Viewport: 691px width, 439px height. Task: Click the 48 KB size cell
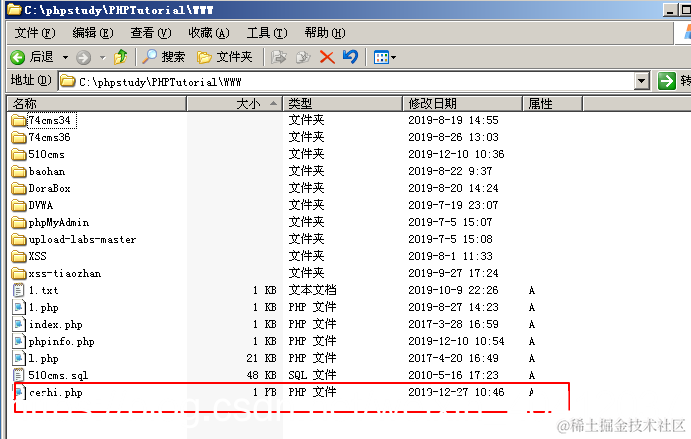click(261, 376)
